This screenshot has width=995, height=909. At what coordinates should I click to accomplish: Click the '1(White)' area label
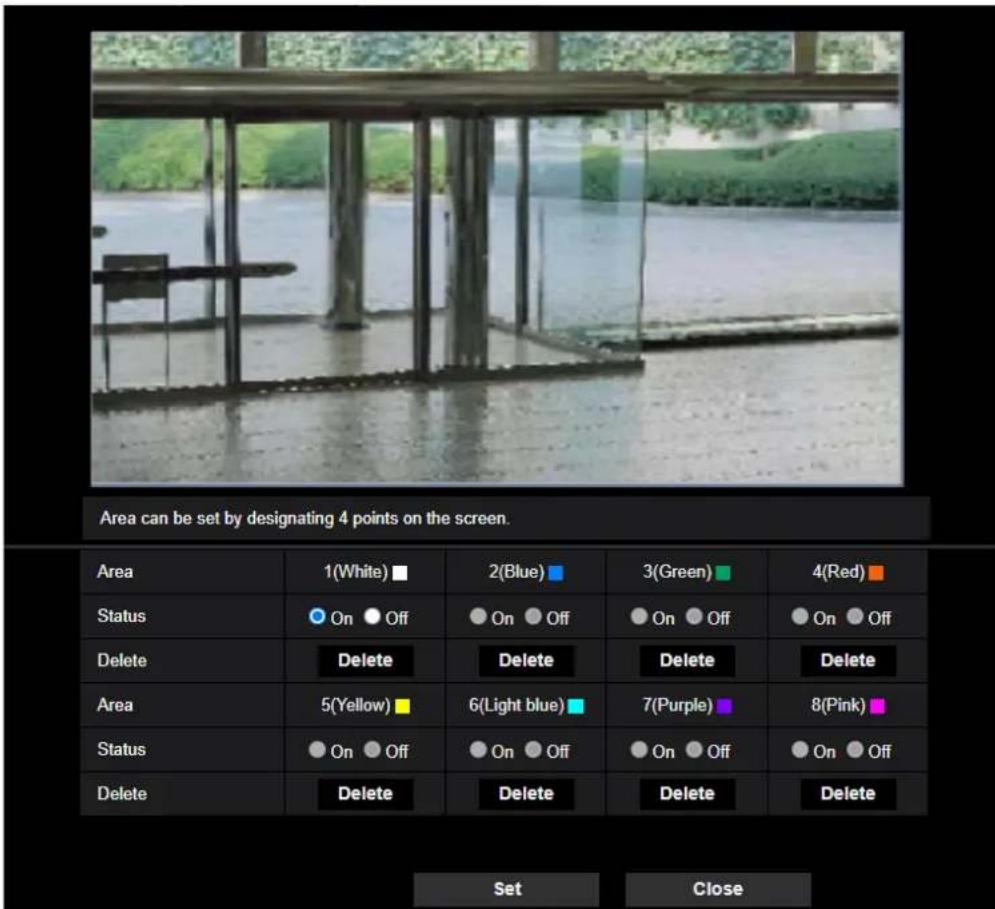click(x=355, y=572)
